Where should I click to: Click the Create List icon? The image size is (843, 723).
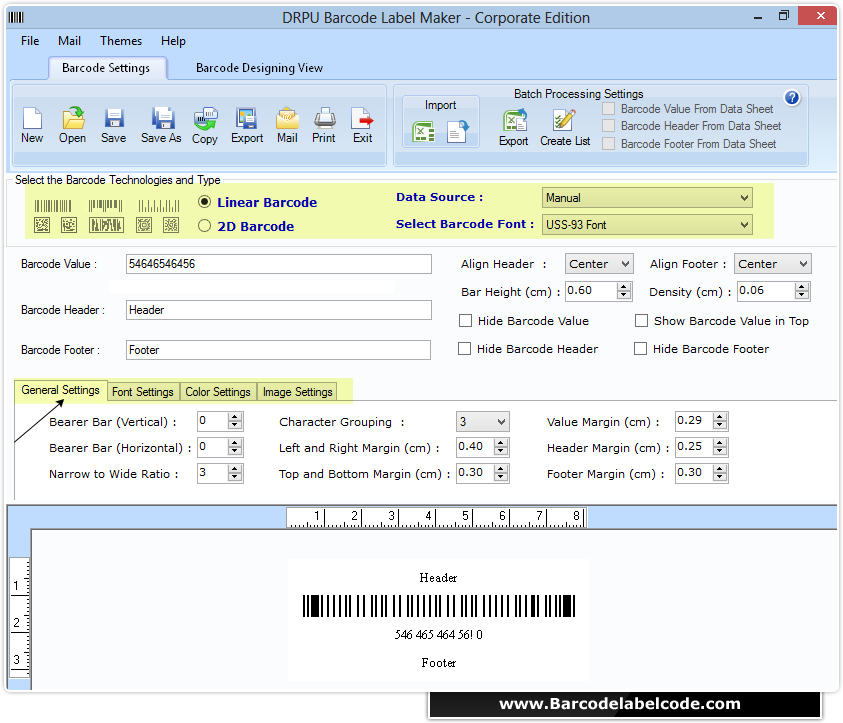564,120
